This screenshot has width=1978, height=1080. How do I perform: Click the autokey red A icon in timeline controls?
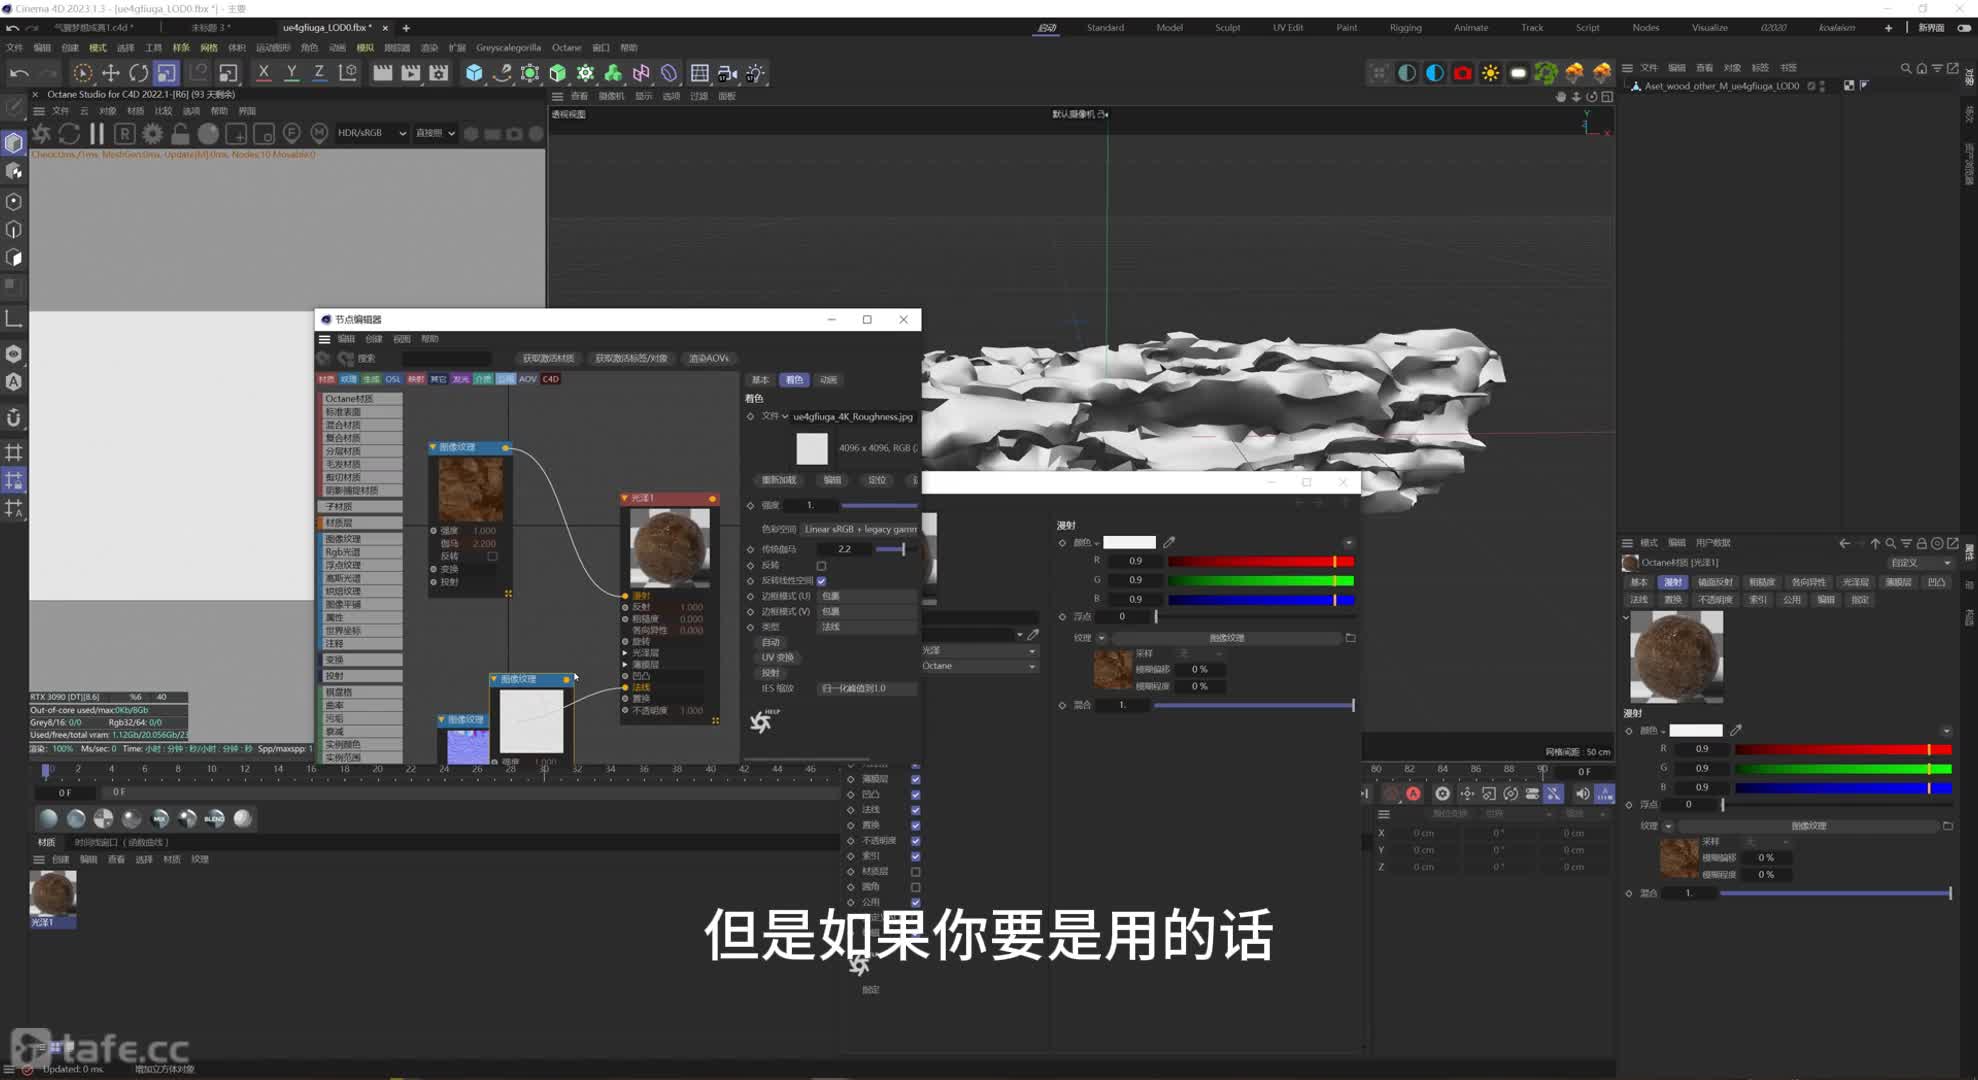pyautogui.click(x=1413, y=793)
